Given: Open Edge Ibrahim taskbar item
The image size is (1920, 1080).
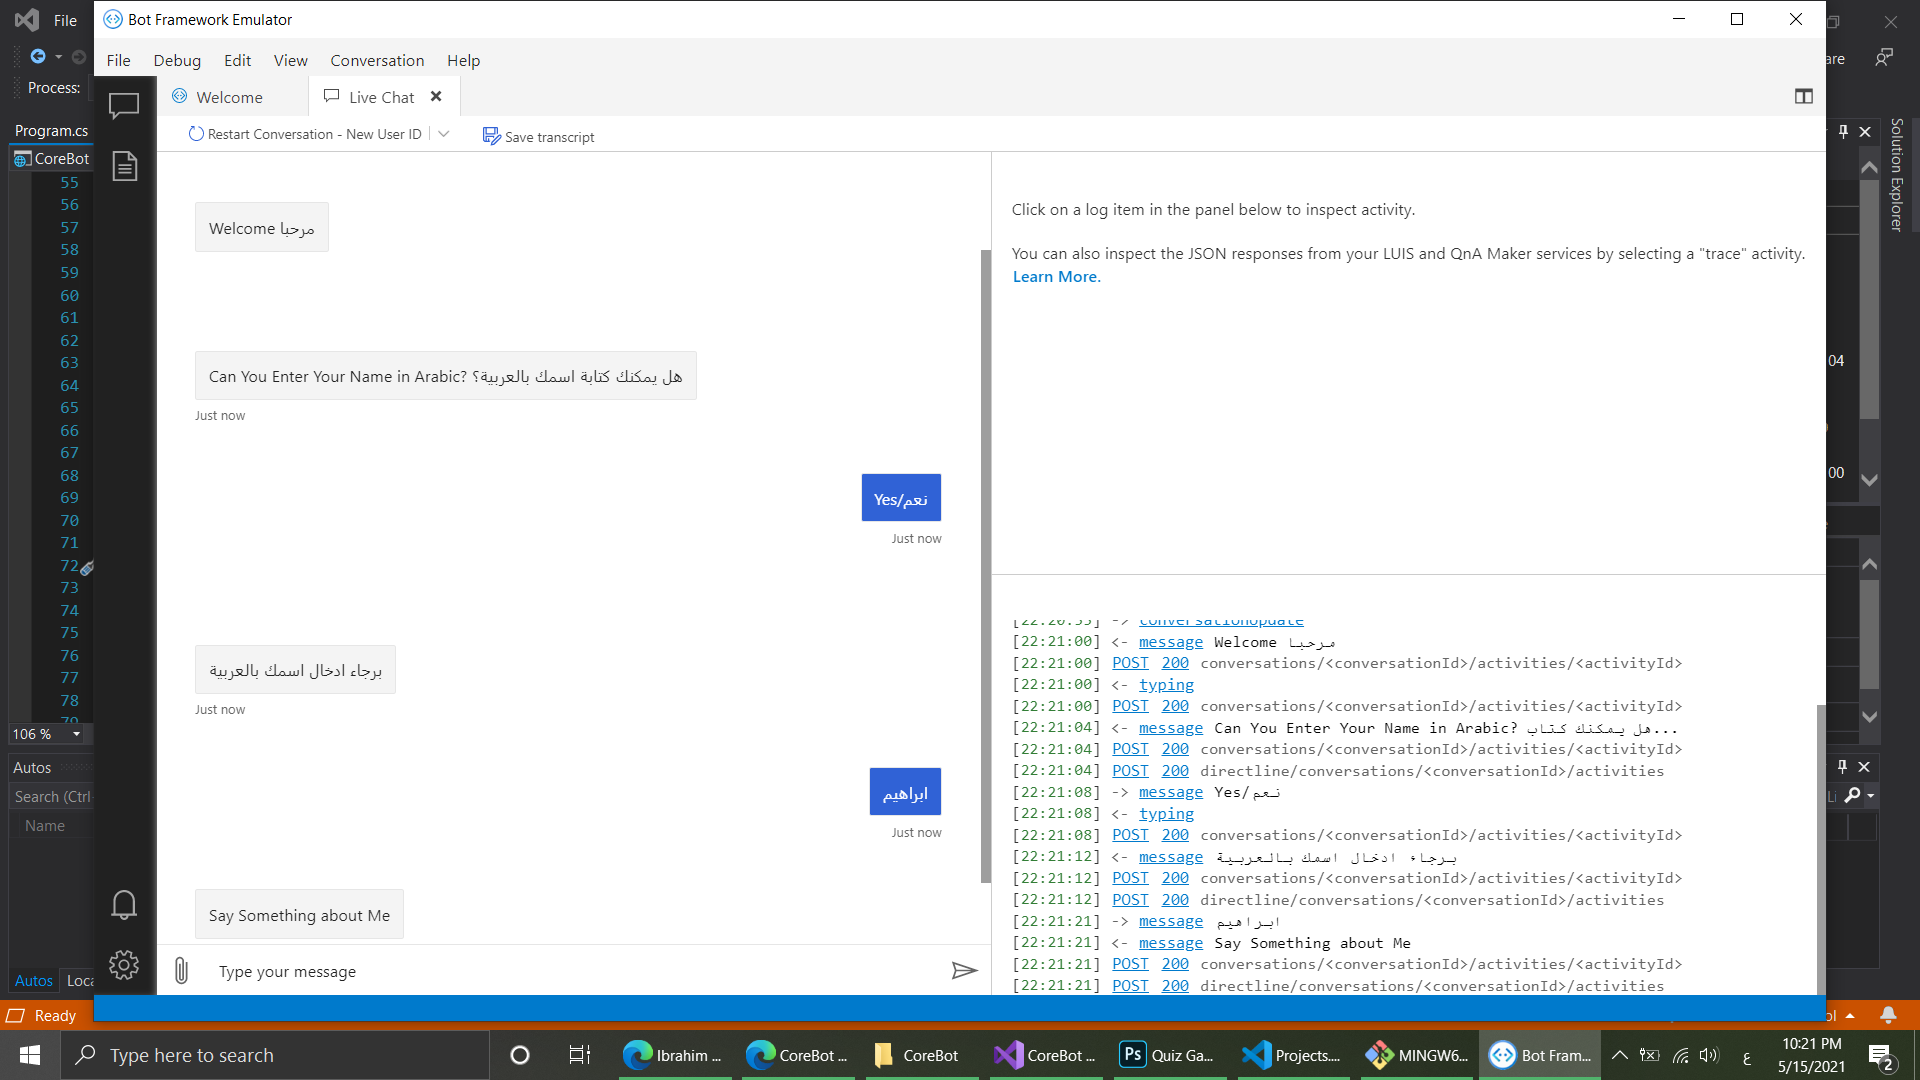Looking at the screenshot, I should click(672, 1055).
